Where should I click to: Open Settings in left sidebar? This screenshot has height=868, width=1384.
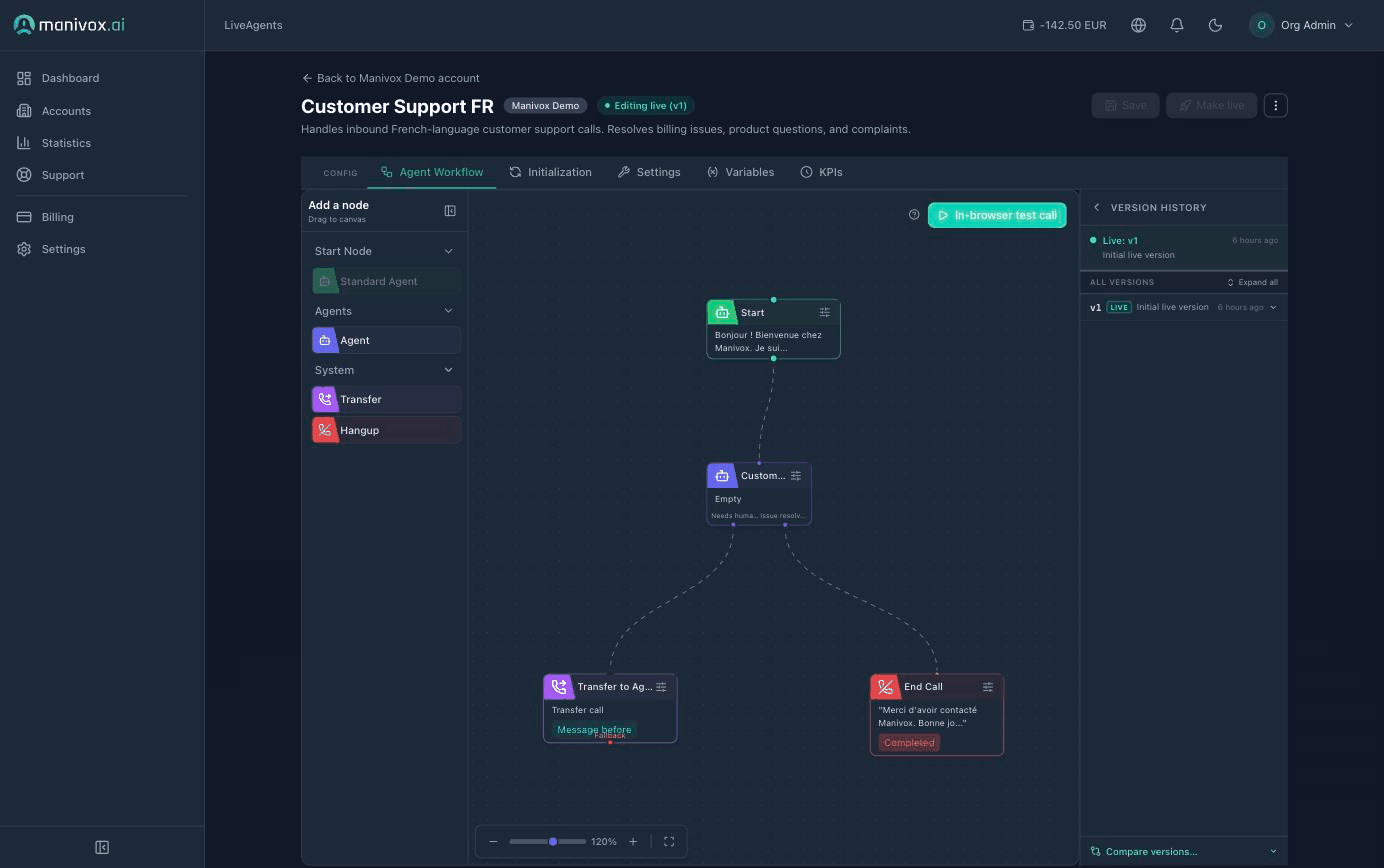102,249
